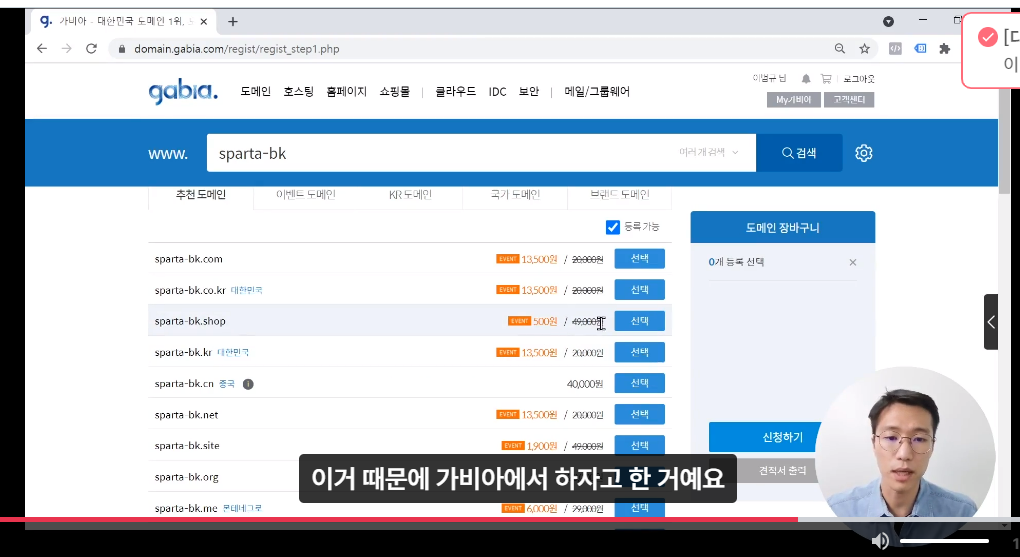Click the 40,000원 price for sparta-bk.cn
Viewport: 1020px width, 557px height.
(585, 384)
